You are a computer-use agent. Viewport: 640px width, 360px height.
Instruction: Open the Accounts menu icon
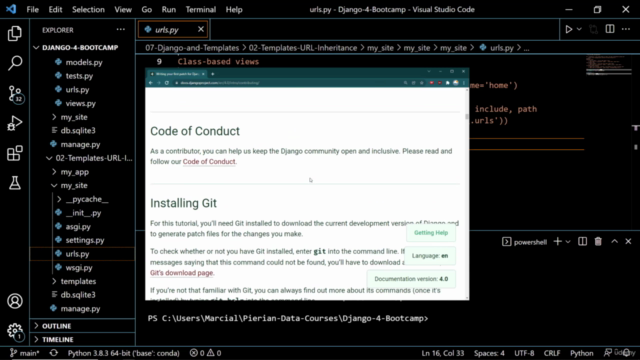[x=15, y=301]
